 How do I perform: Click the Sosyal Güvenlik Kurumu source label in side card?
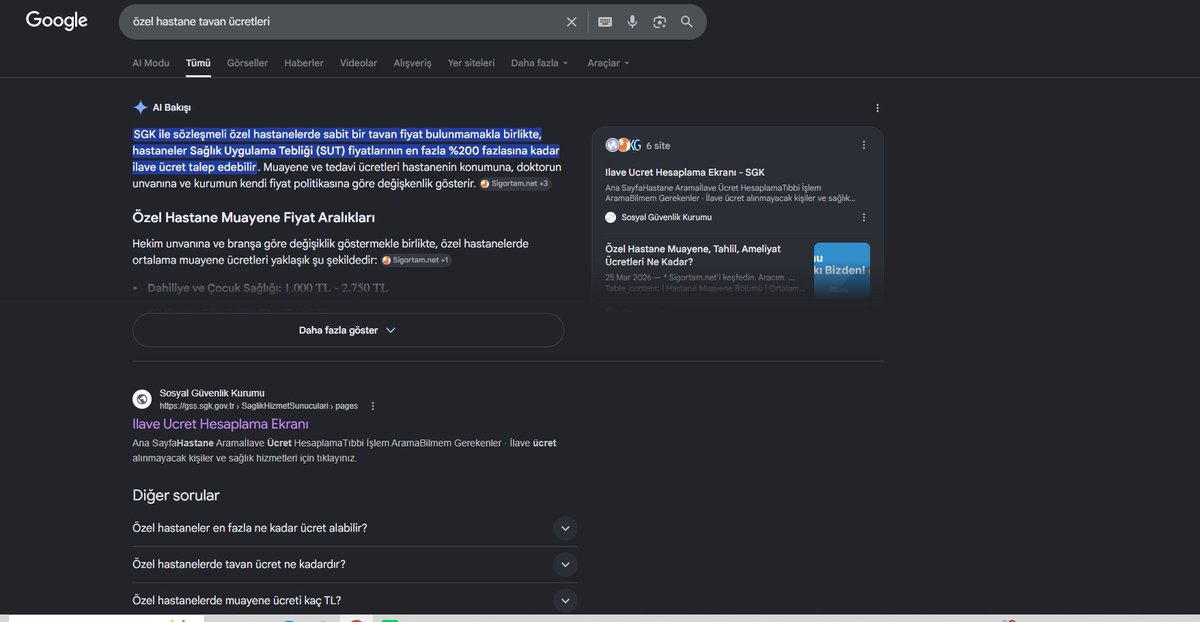click(667, 217)
